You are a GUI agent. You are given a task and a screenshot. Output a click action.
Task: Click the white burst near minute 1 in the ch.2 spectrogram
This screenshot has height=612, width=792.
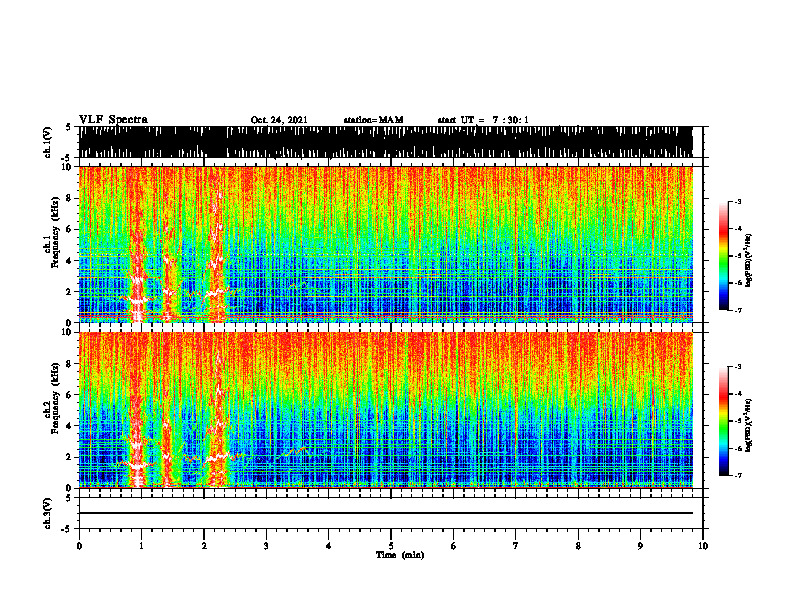coord(137,465)
